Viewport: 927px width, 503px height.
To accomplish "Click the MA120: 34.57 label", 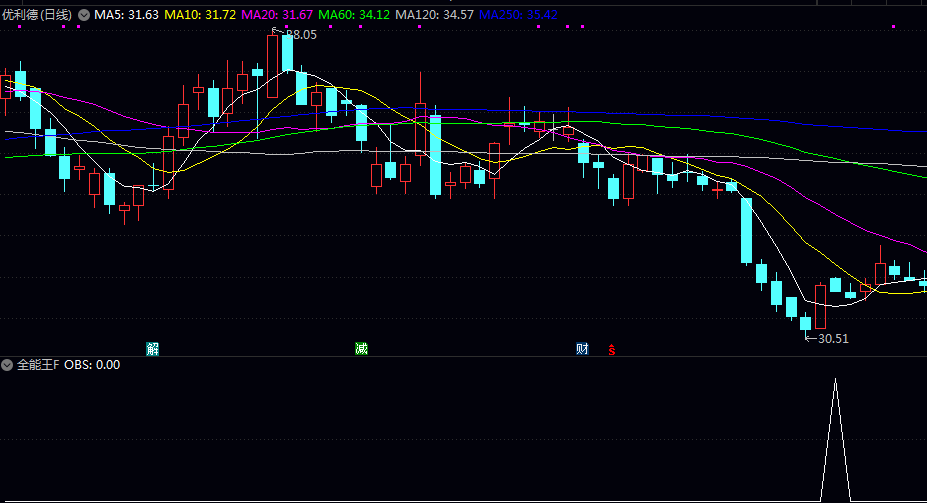I will pyautogui.click(x=435, y=15).
